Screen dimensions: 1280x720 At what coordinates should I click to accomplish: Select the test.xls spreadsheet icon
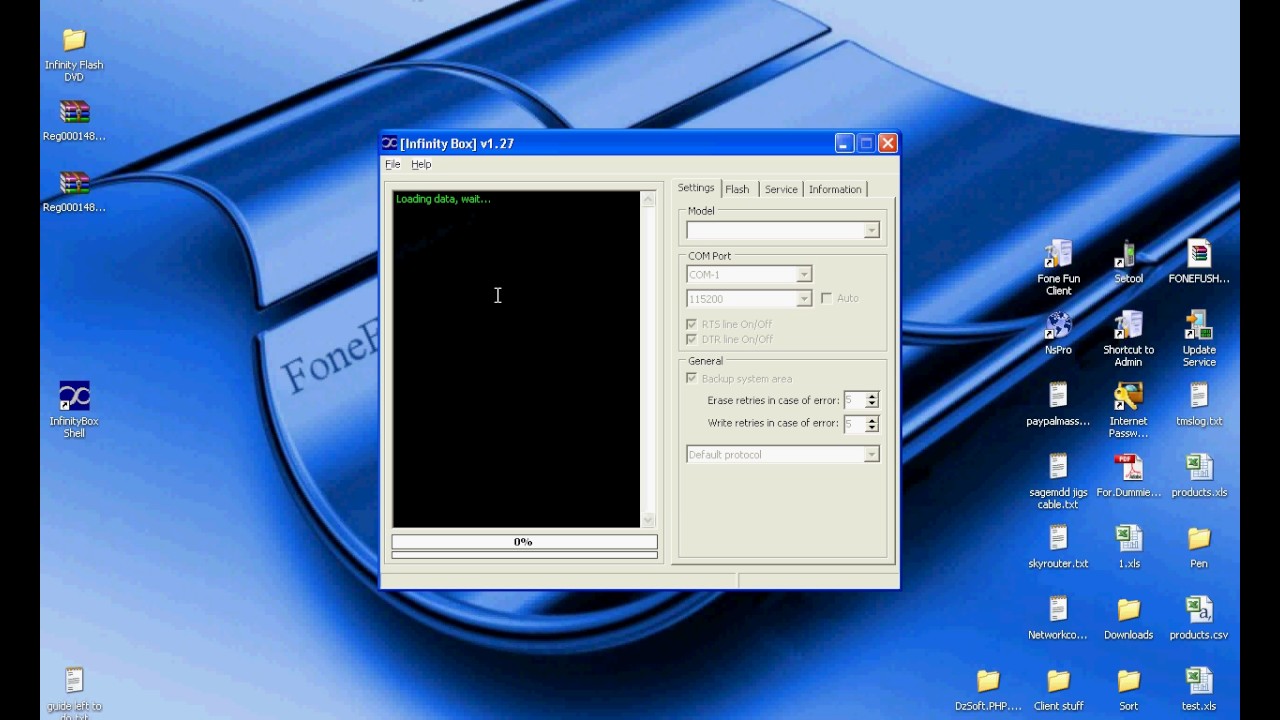point(1199,681)
